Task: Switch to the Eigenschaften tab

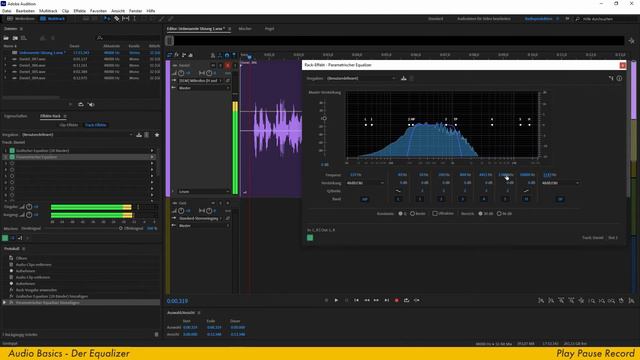Action: tap(16, 116)
